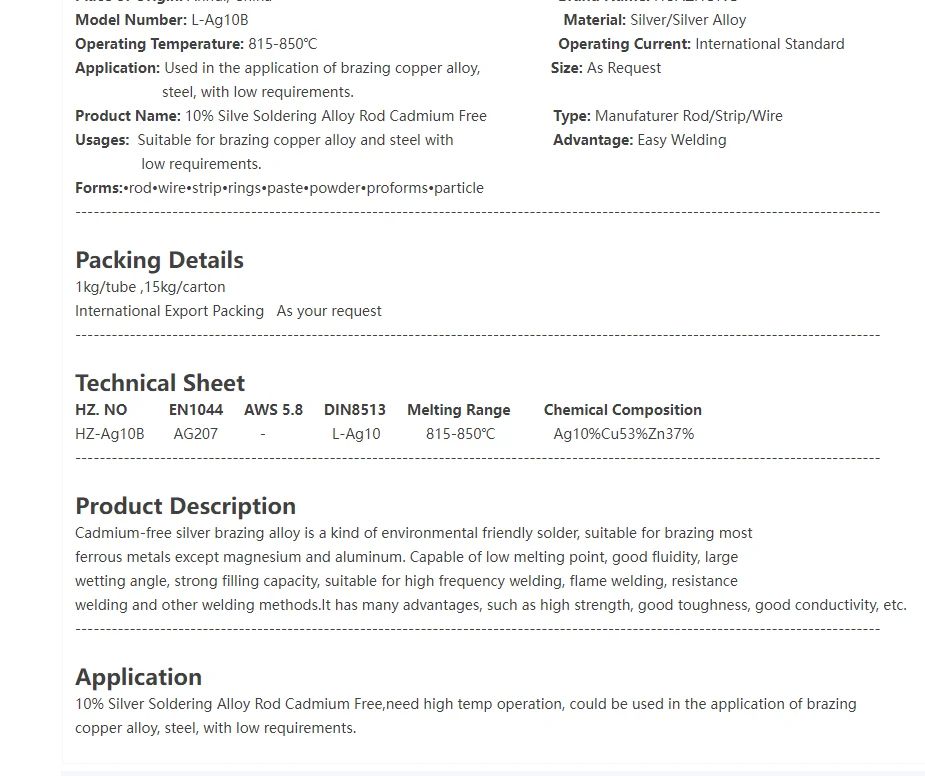
Task: Click the AG207 cell under EN1044
Action: (195, 434)
